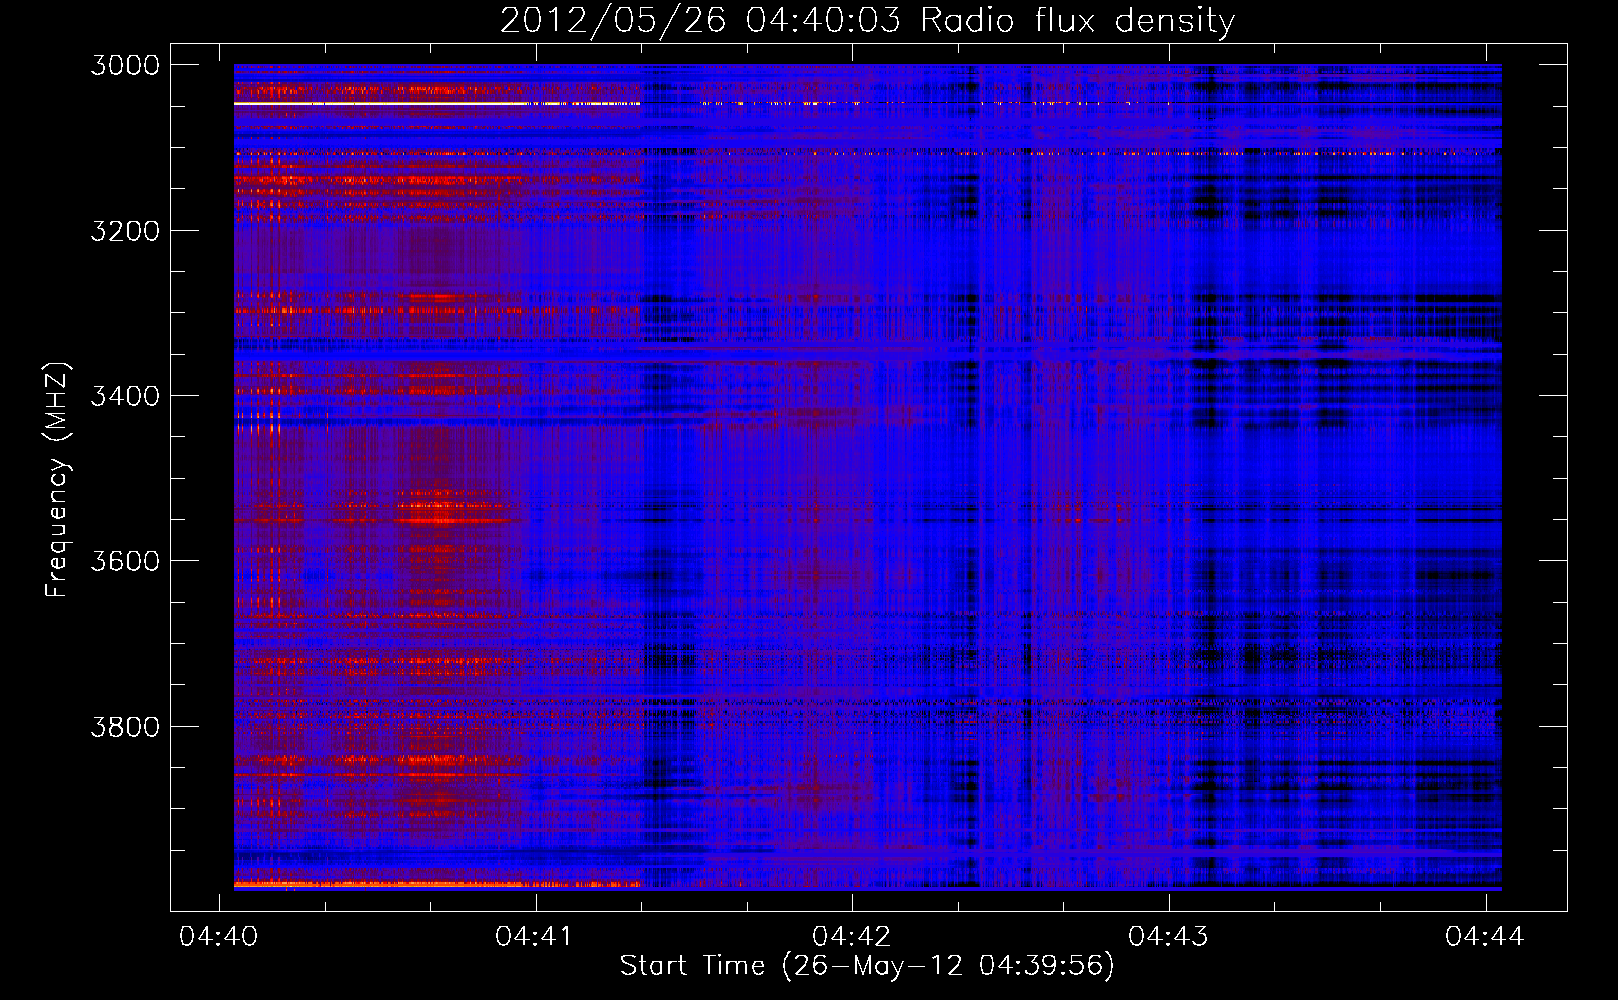The width and height of the screenshot is (1618, 1000).
Task: Click the 04:44 time axis label
Action: pyautogui.click(x=1485, y=936)
